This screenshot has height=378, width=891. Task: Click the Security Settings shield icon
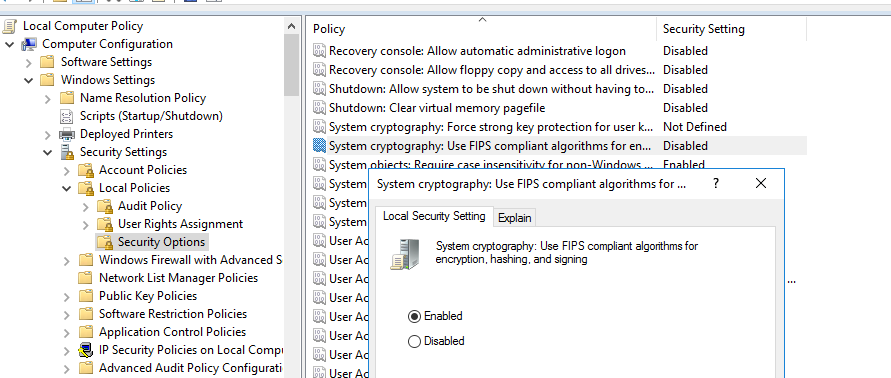click(x=67, y=152)
